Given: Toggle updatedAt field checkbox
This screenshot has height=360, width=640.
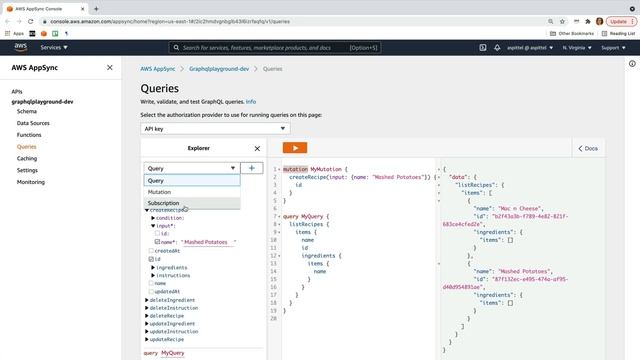Looking at the screenshot, I should 151,291.
